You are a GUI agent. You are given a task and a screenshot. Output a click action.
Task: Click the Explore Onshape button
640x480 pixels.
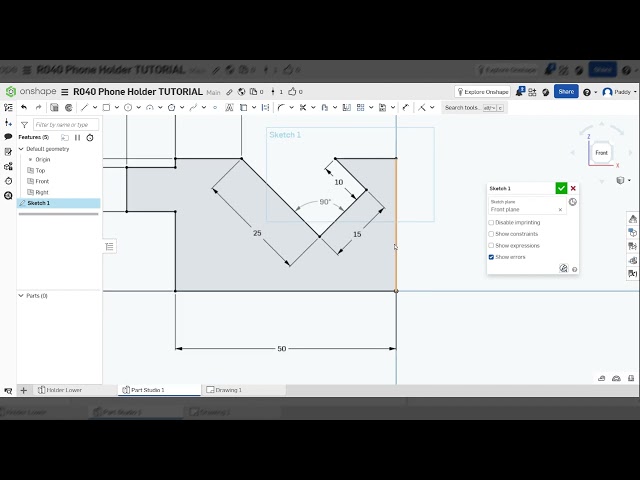482,92
